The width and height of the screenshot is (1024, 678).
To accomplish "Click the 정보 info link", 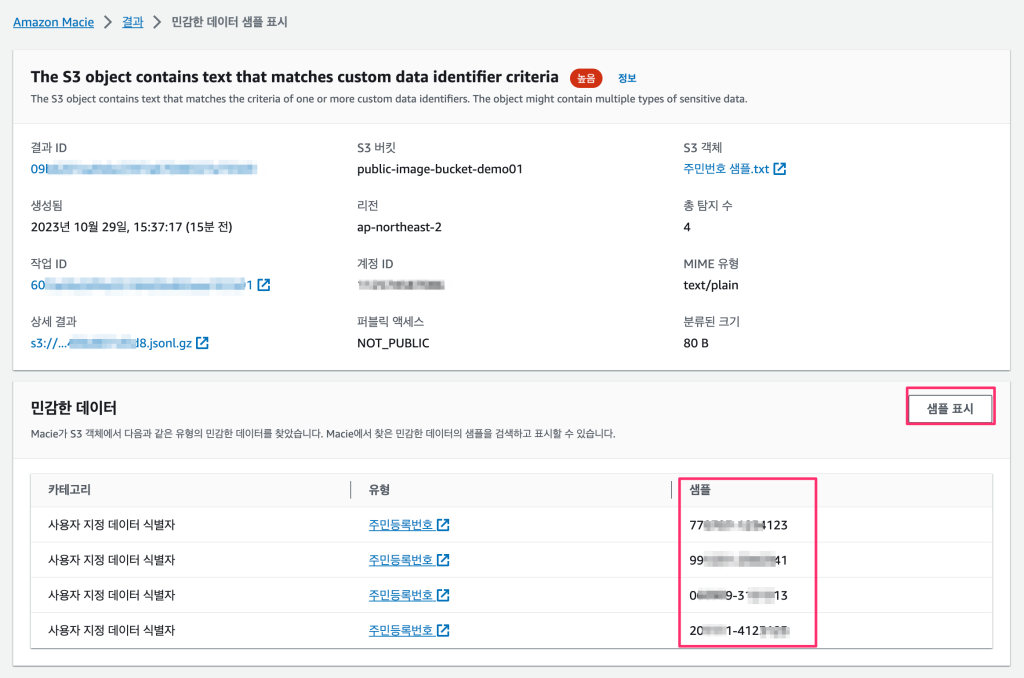I will [x=627, y=78].
